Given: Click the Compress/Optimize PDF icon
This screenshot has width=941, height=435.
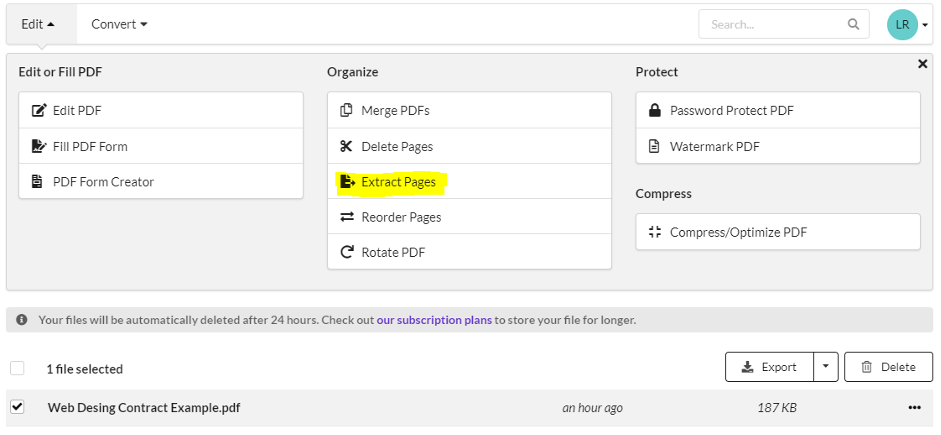Looking at the screenshot, I should click(655, 232).
